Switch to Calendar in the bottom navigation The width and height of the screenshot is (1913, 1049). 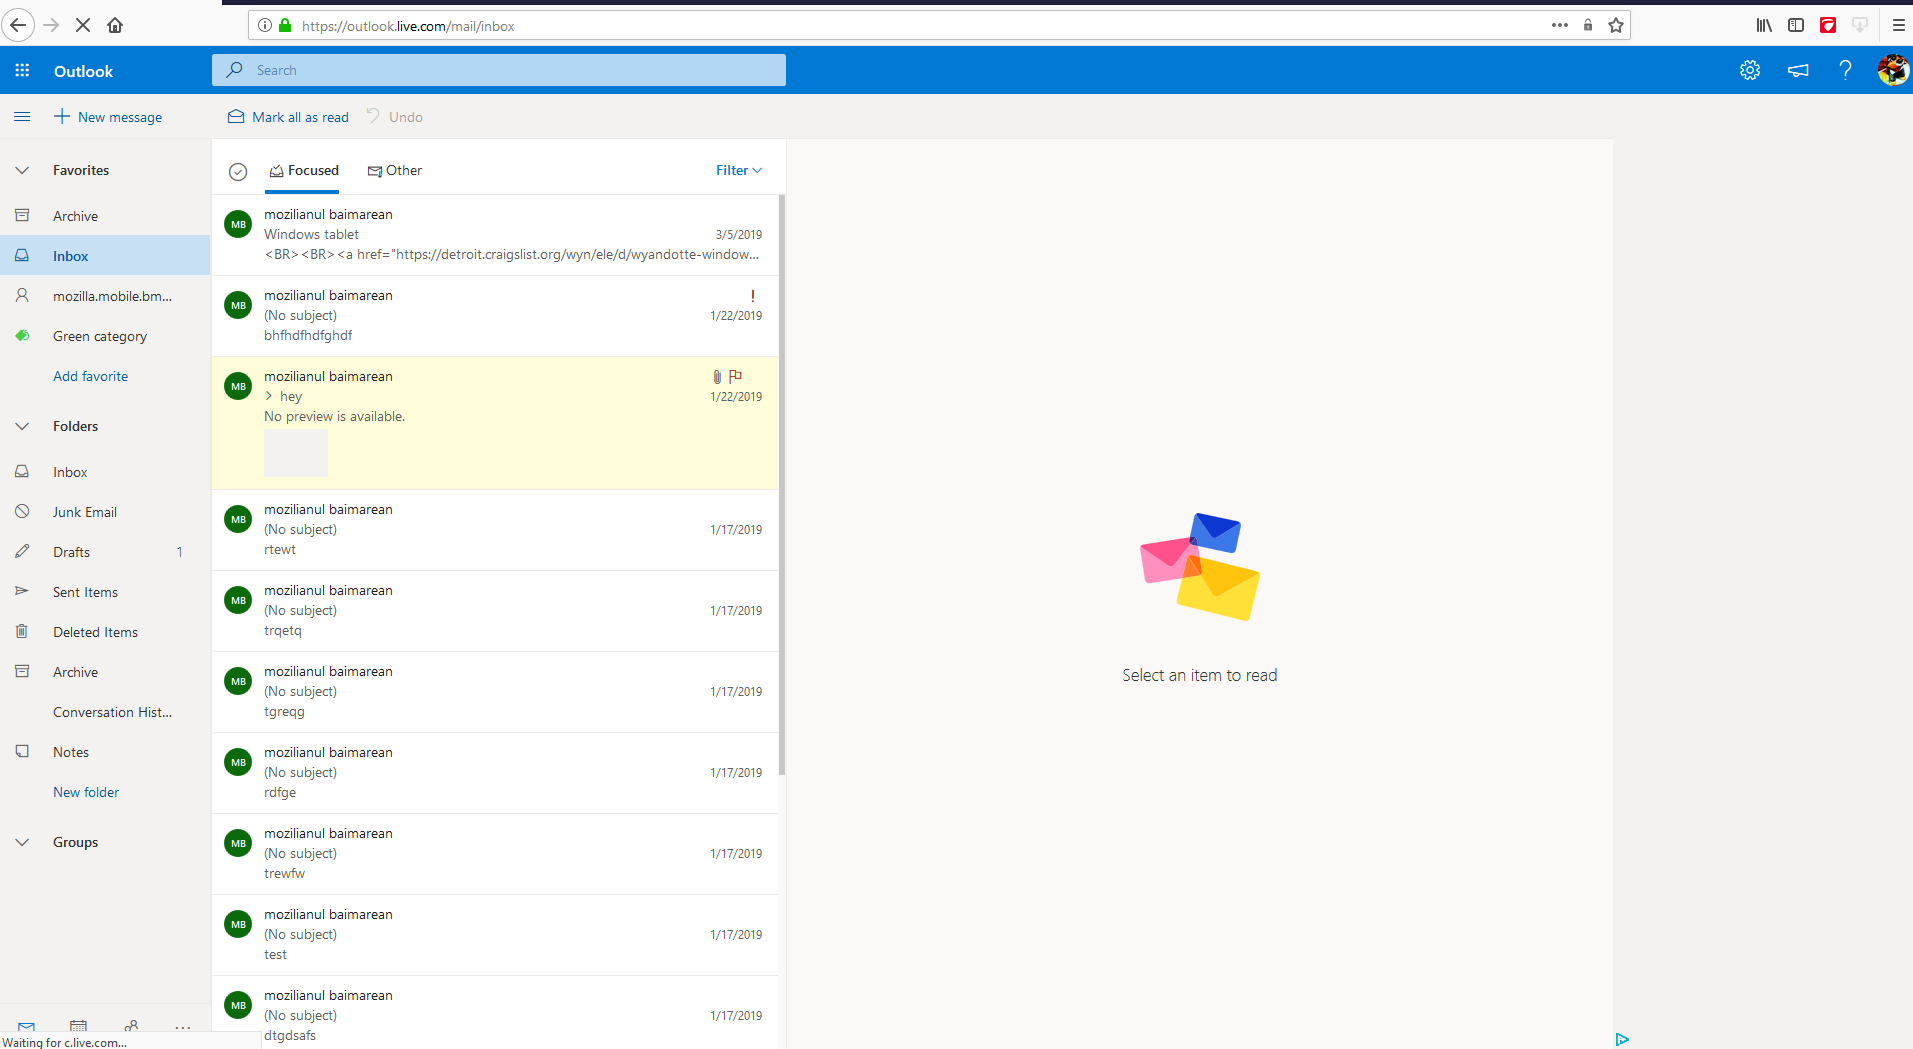coord(78,1025)
